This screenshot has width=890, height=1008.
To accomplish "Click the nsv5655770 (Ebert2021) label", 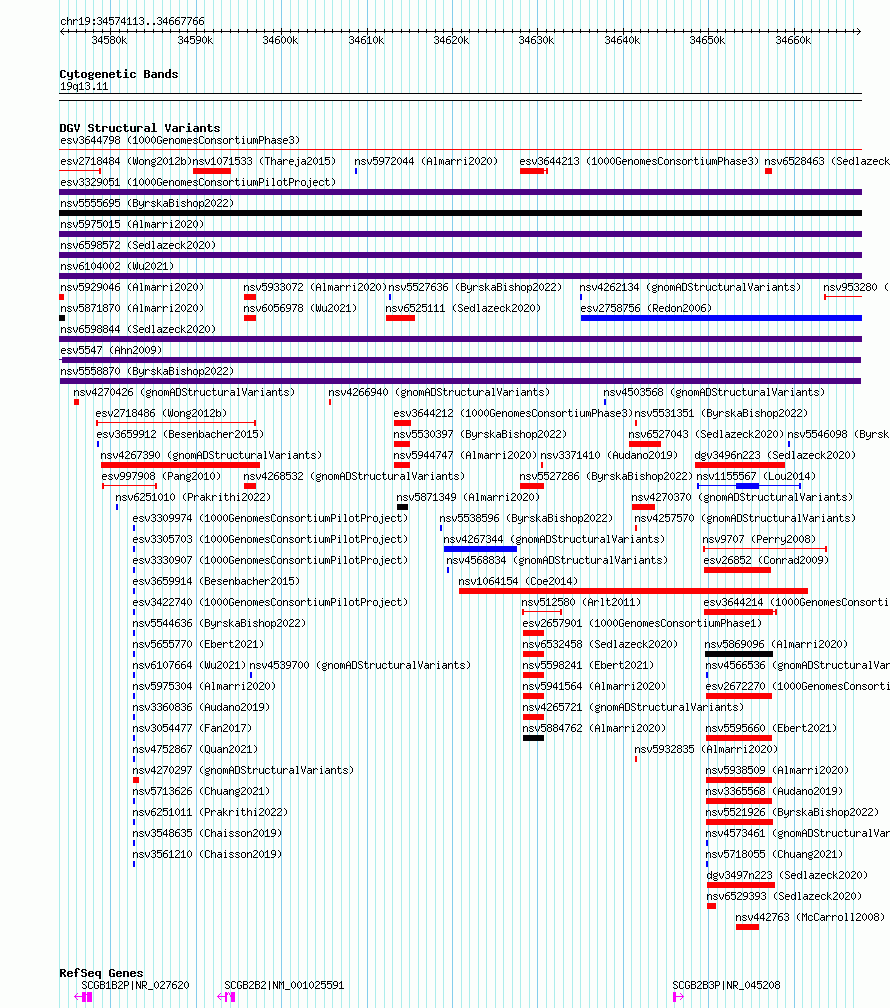I will (x=198, y=644).
